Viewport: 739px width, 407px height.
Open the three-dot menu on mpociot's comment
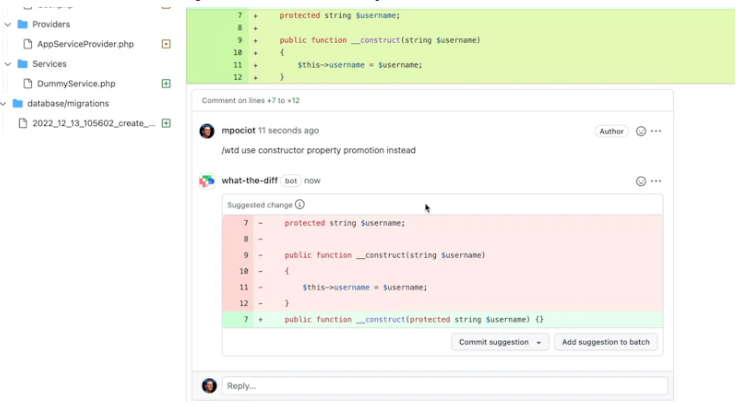pos(656,131)
